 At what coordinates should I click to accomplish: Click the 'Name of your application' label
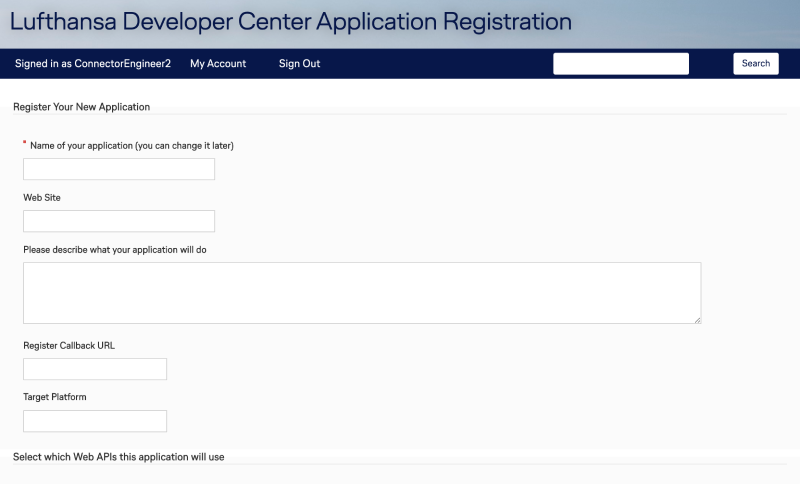point(132,146)
